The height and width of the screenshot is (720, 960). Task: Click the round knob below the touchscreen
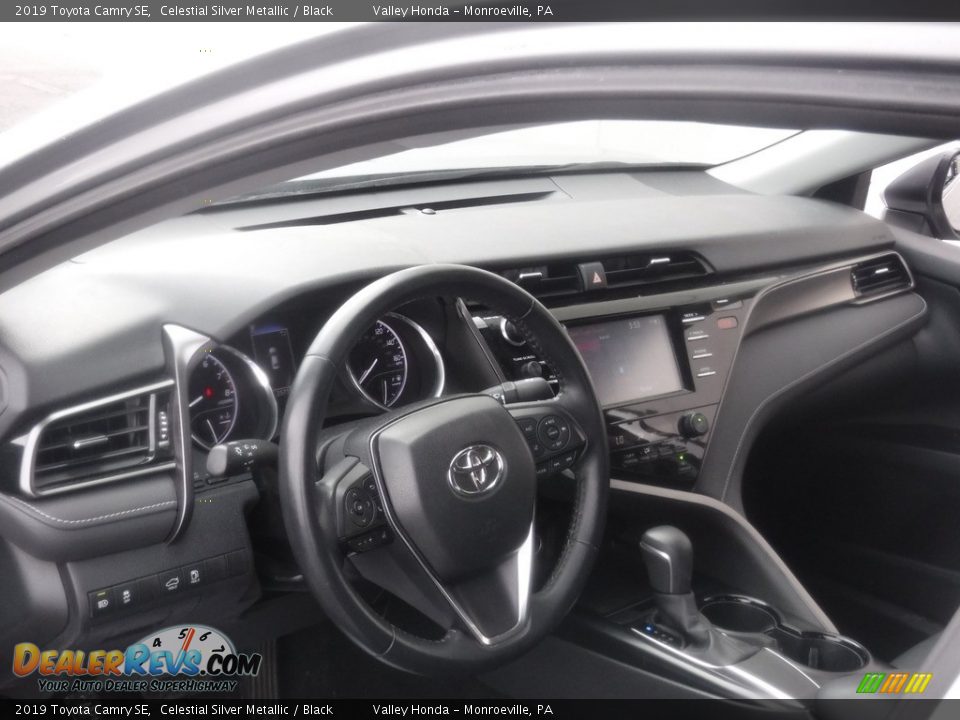pos(692,424)
